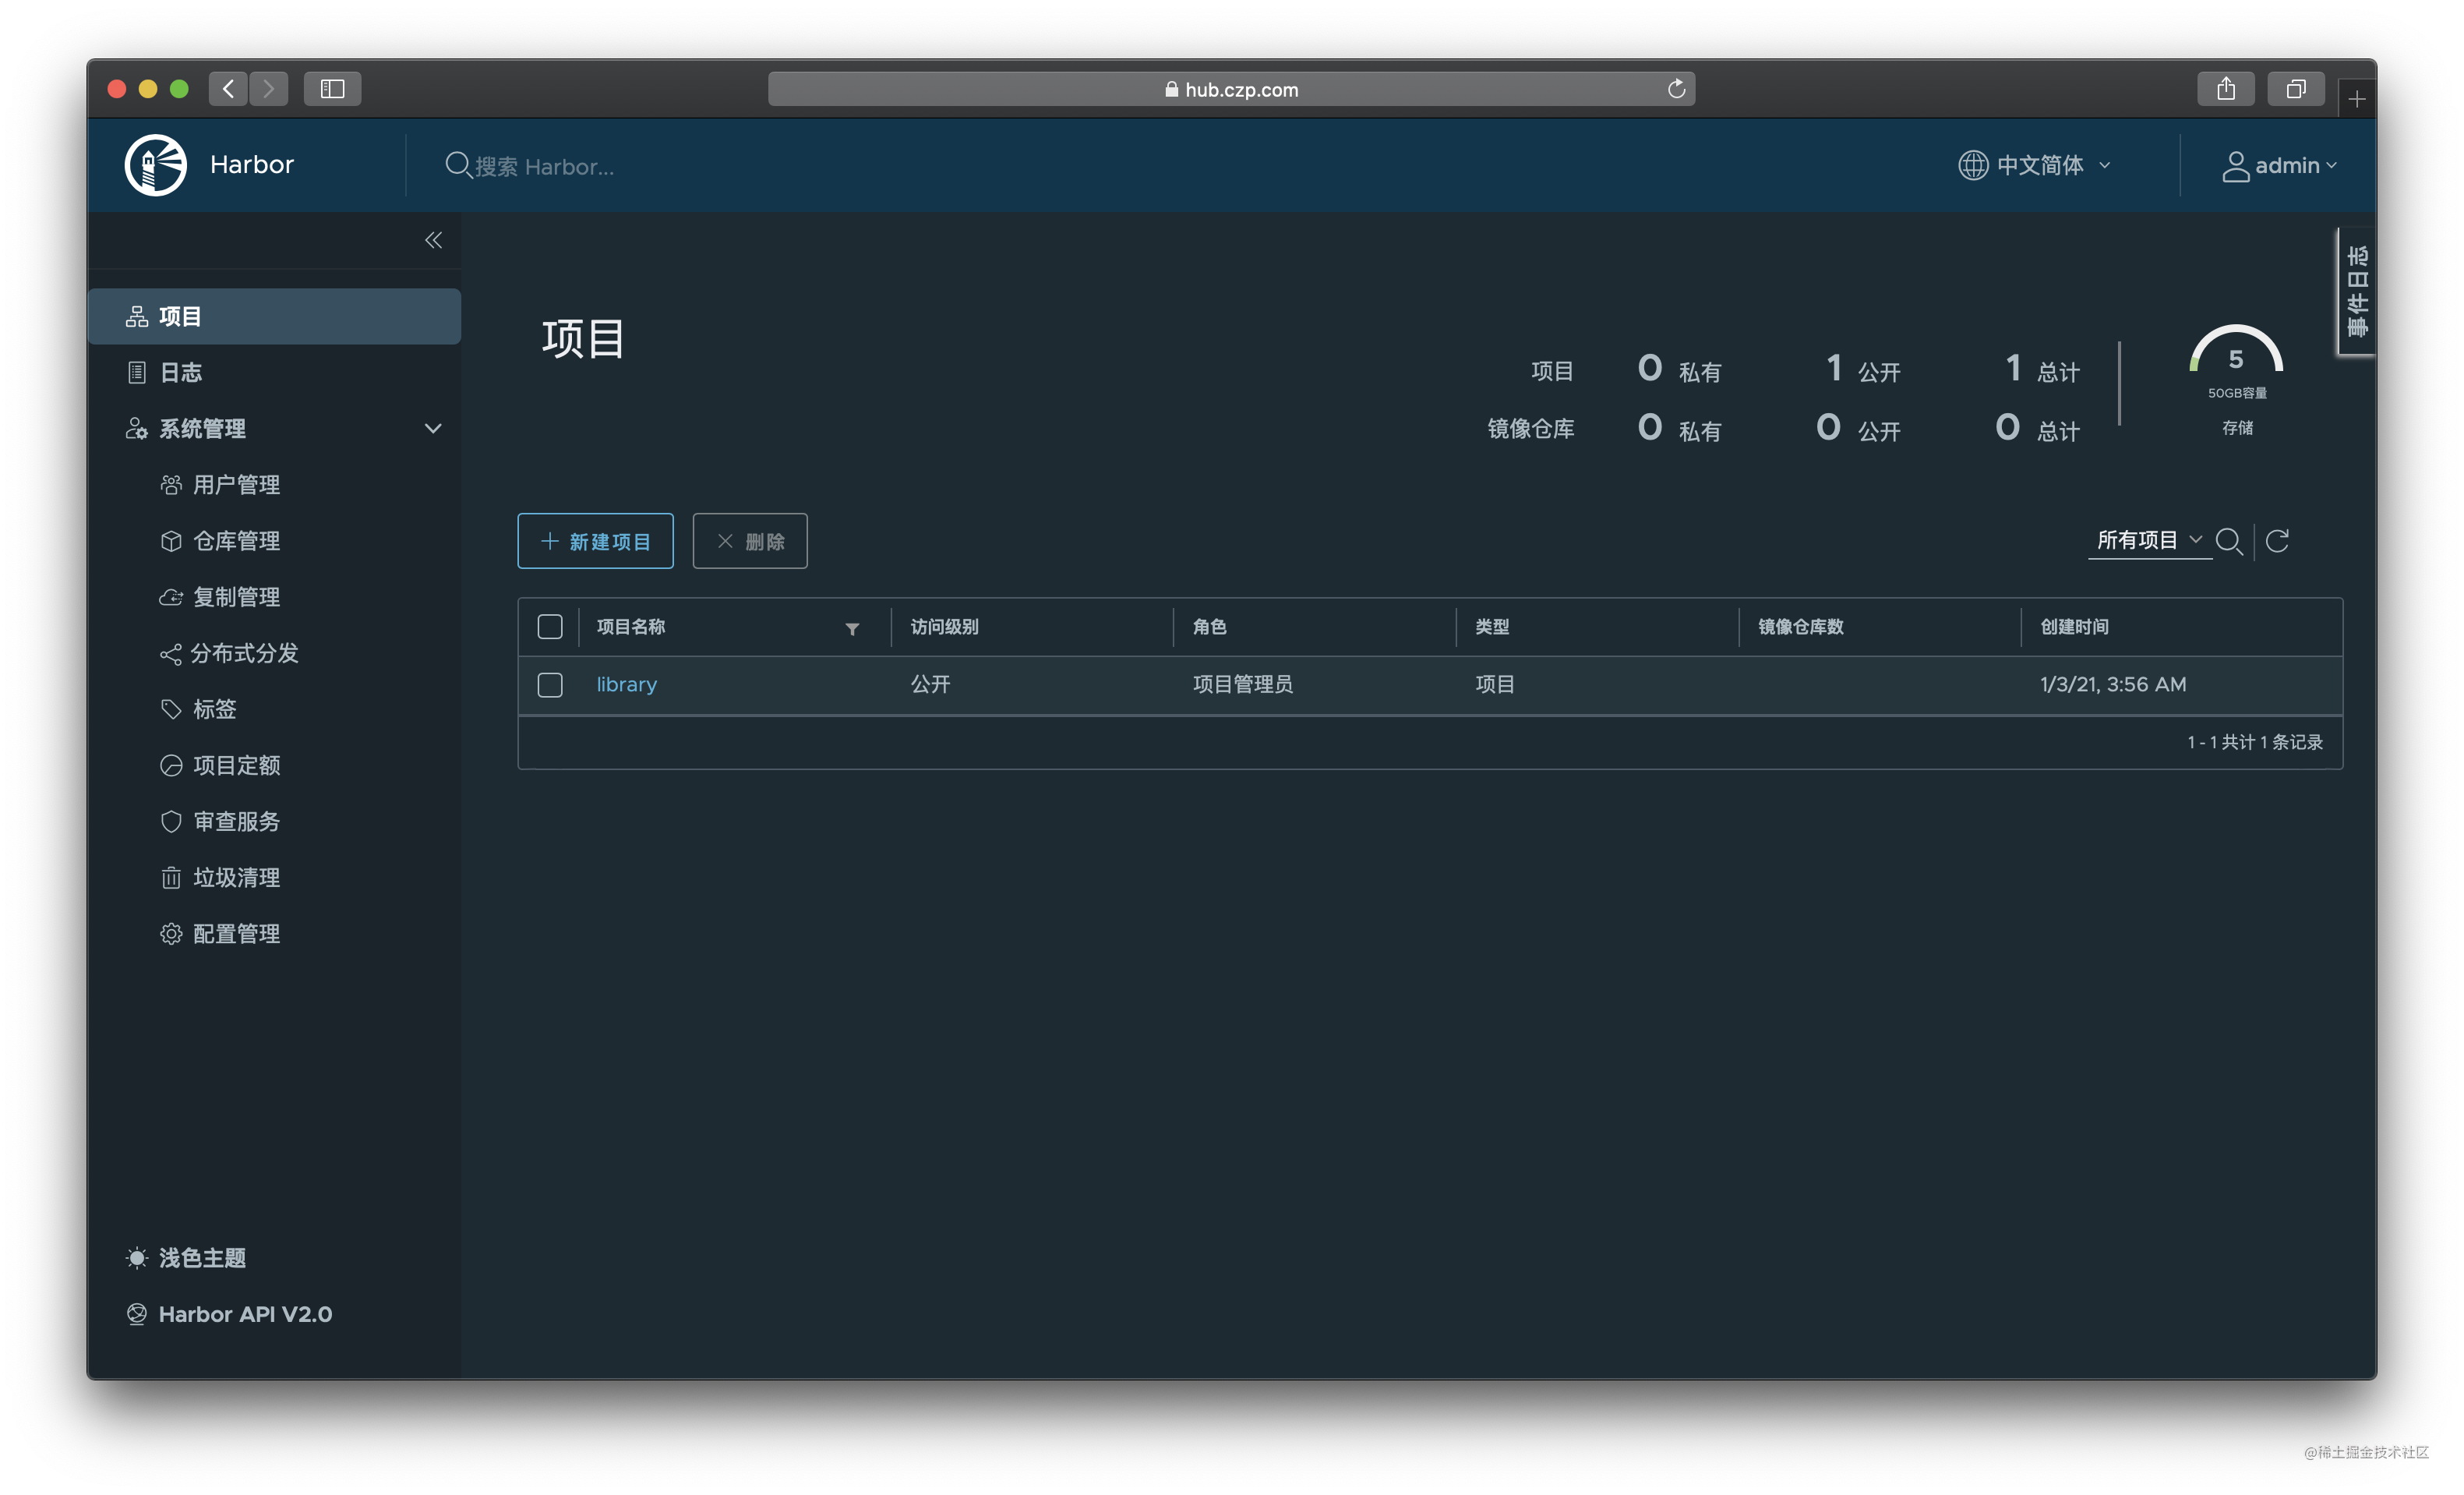Go to 审查服务 interrogation services
This screenshot has width=2464, height=1495.
click(236, 821)
